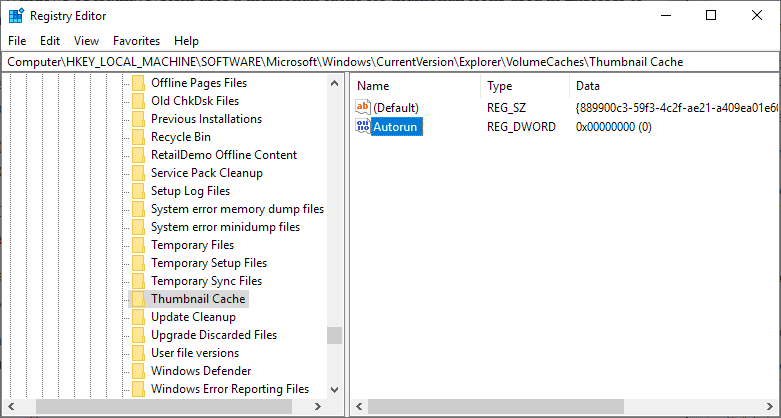Image resolution: width=781 pixels, height=418 pixels.
Task: Maximize the Registry Editor window
Action: click(711, 15)
